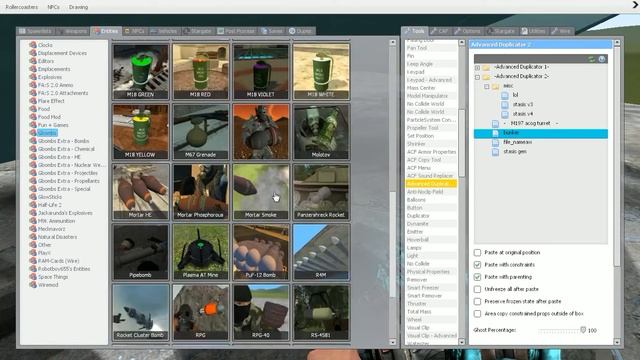
Task: Click tool list scrollbar up arrow
Action: (x=462, y=42)
